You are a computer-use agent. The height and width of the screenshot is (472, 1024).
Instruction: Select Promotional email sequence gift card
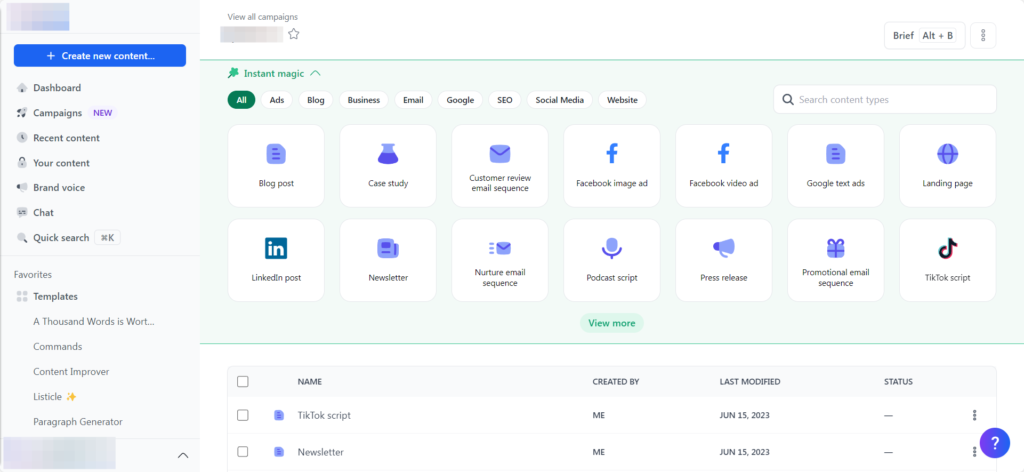click(x=836, y=260)
